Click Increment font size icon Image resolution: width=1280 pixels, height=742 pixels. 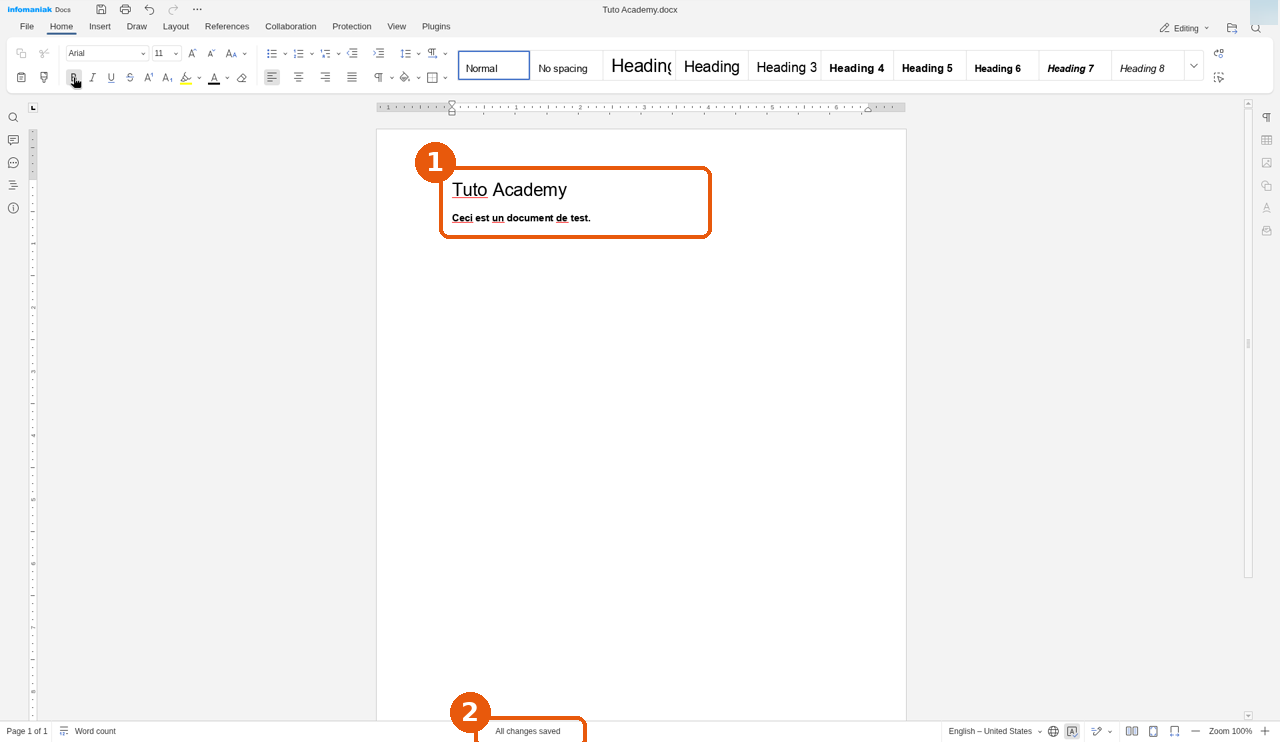(x=193, y=53)
